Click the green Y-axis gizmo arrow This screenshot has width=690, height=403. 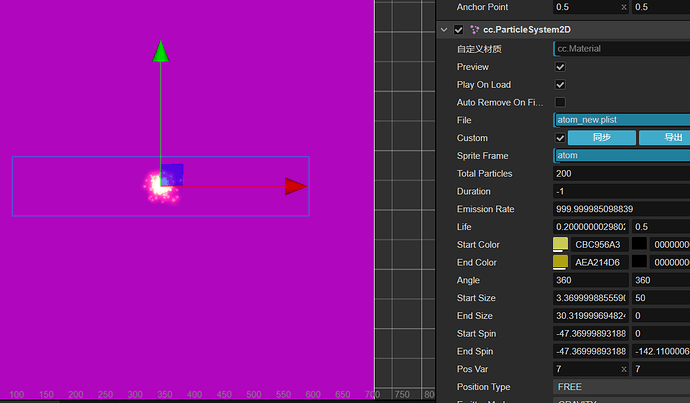point(161,51)
